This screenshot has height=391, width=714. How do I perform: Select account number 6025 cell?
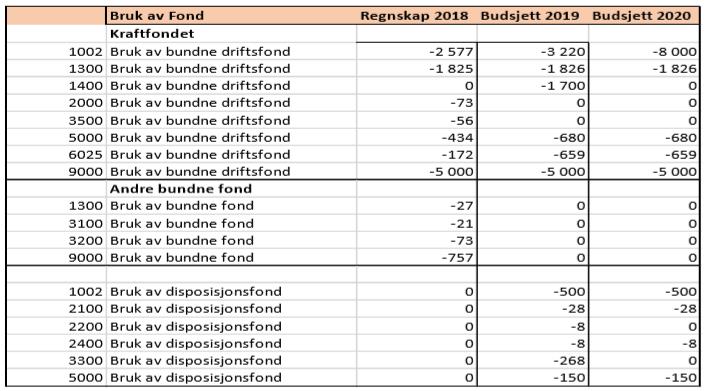[x=56, y=155]
